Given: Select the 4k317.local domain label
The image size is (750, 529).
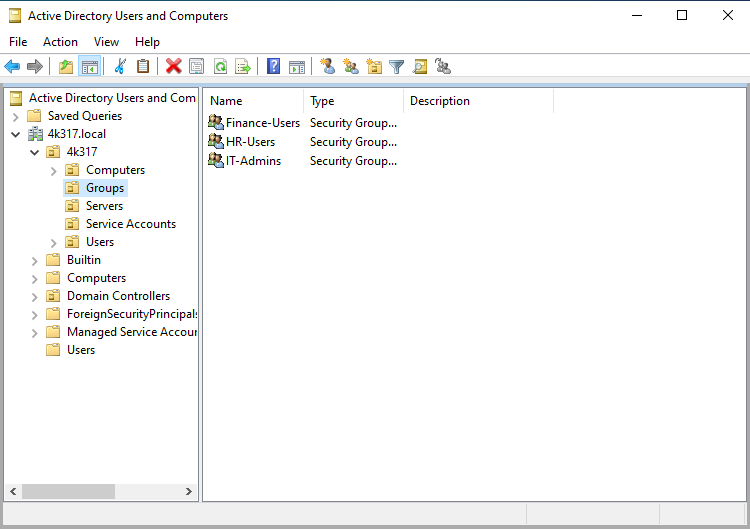Looking at the screenshot, I should tap(77, 134).
